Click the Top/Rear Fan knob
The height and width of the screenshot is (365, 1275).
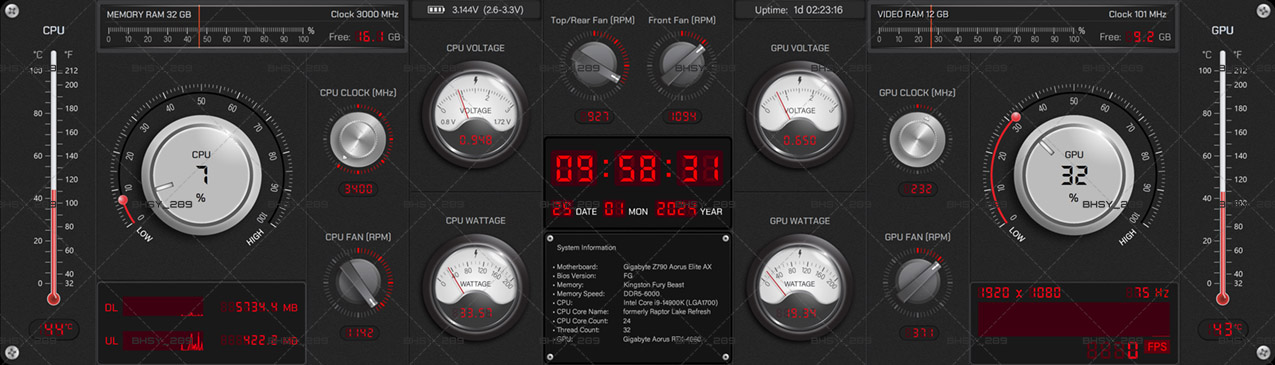(596, 64)
